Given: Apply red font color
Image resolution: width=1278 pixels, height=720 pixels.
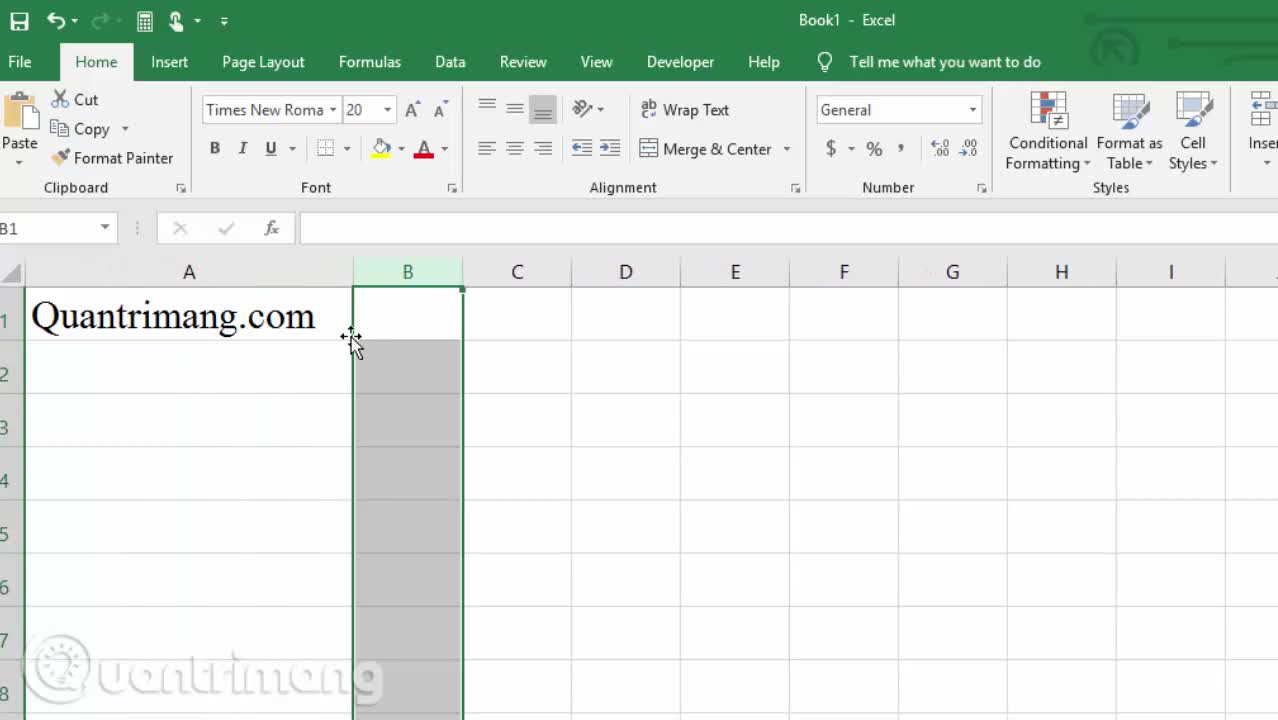Looking at the screenshot, I should pyautogui.click(x=424, y=149).
